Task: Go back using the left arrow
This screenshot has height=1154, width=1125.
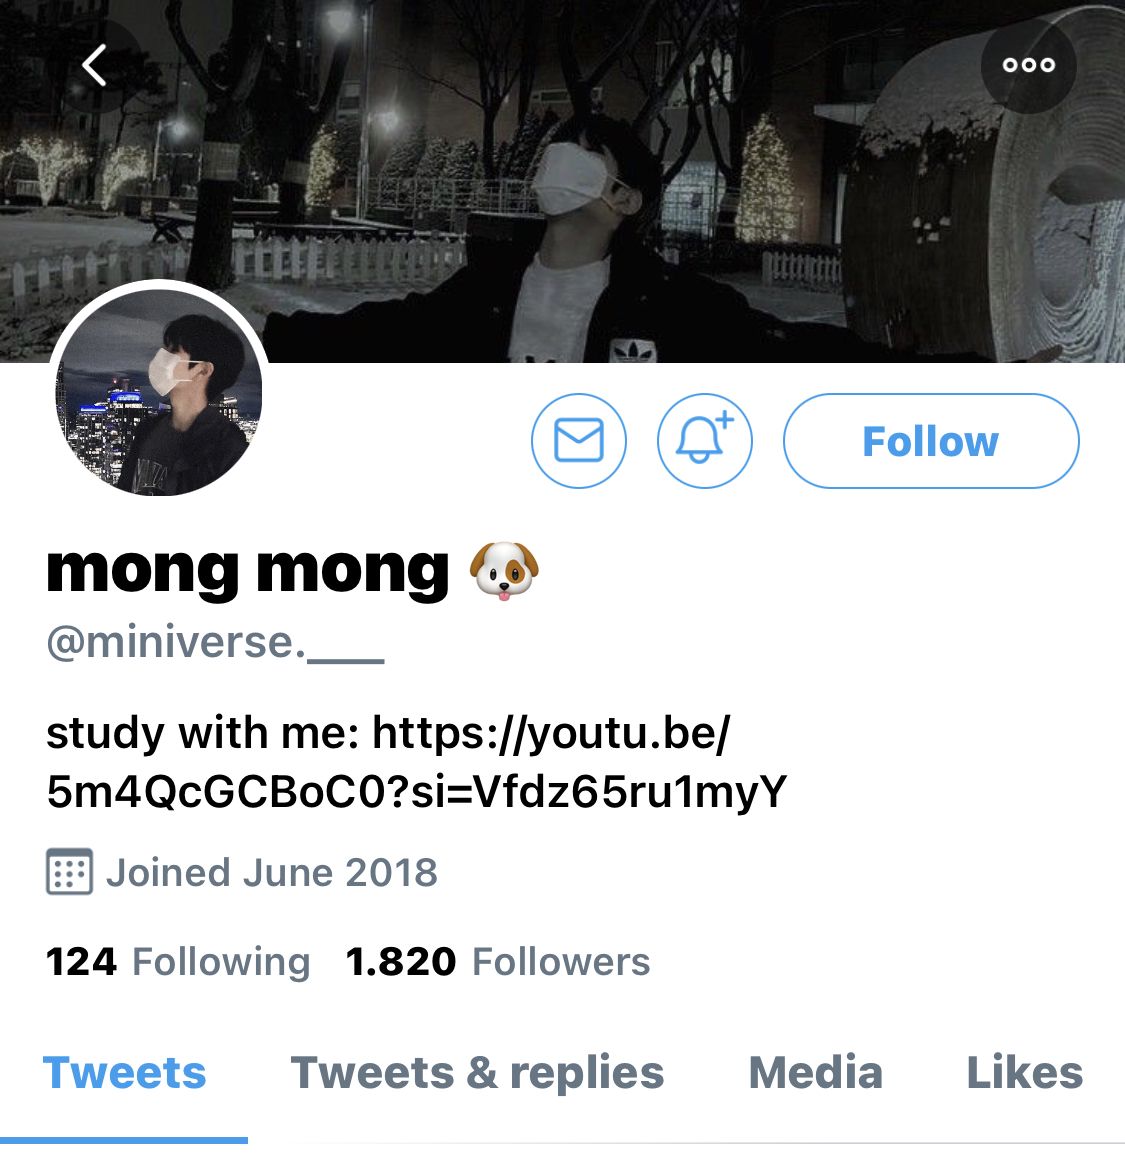Action: click(x=95, y=66)
